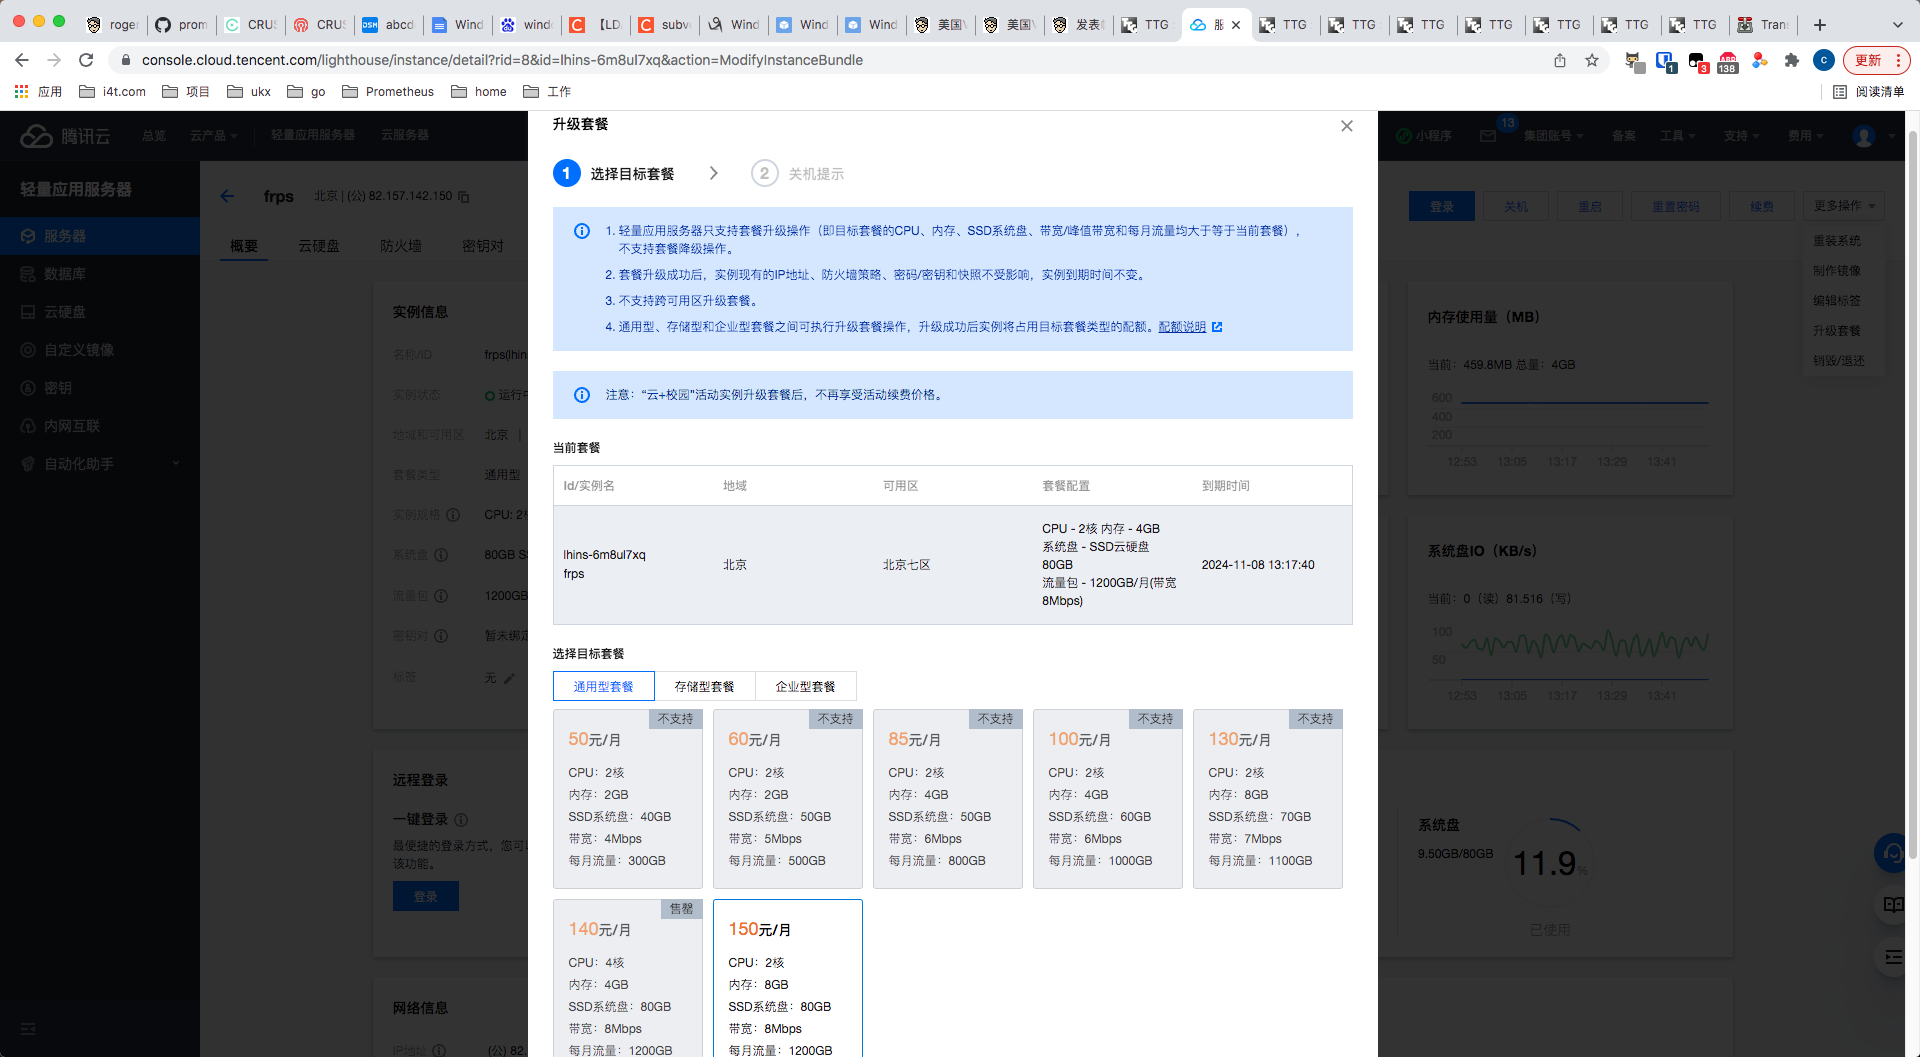Open the 小程序 icon in header
This screenshot has width=1920, height=1057.
(x=1425, y=136)
